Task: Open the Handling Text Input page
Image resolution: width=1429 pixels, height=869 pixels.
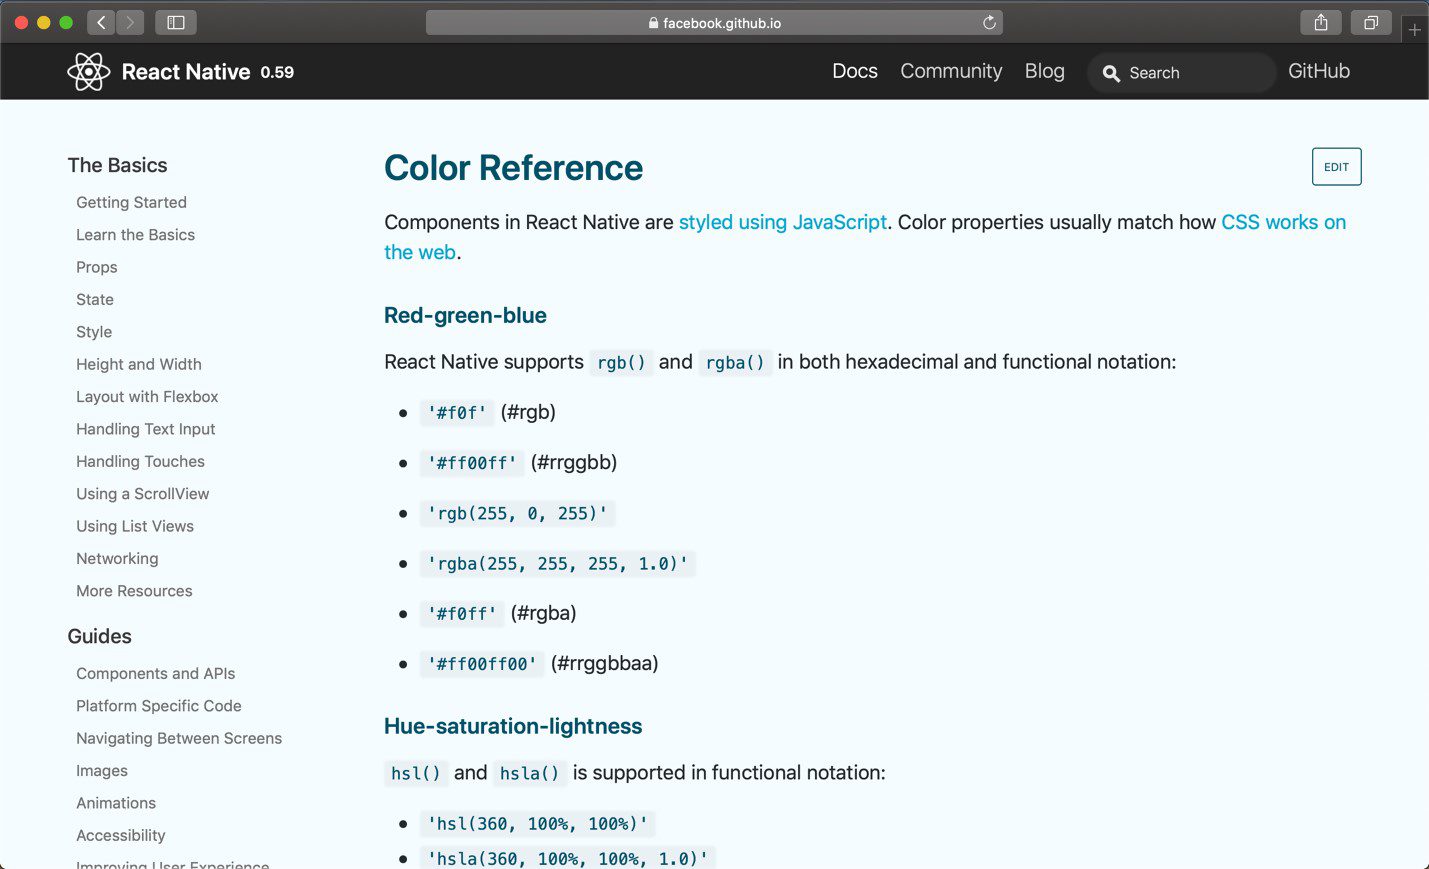Action: coord(145,429)
